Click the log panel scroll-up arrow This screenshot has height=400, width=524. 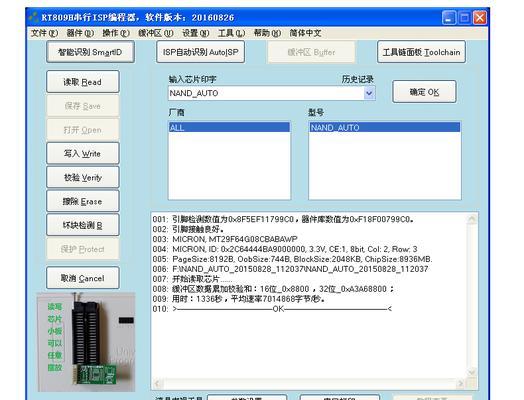pyautogui.click(x=472, y=219)
